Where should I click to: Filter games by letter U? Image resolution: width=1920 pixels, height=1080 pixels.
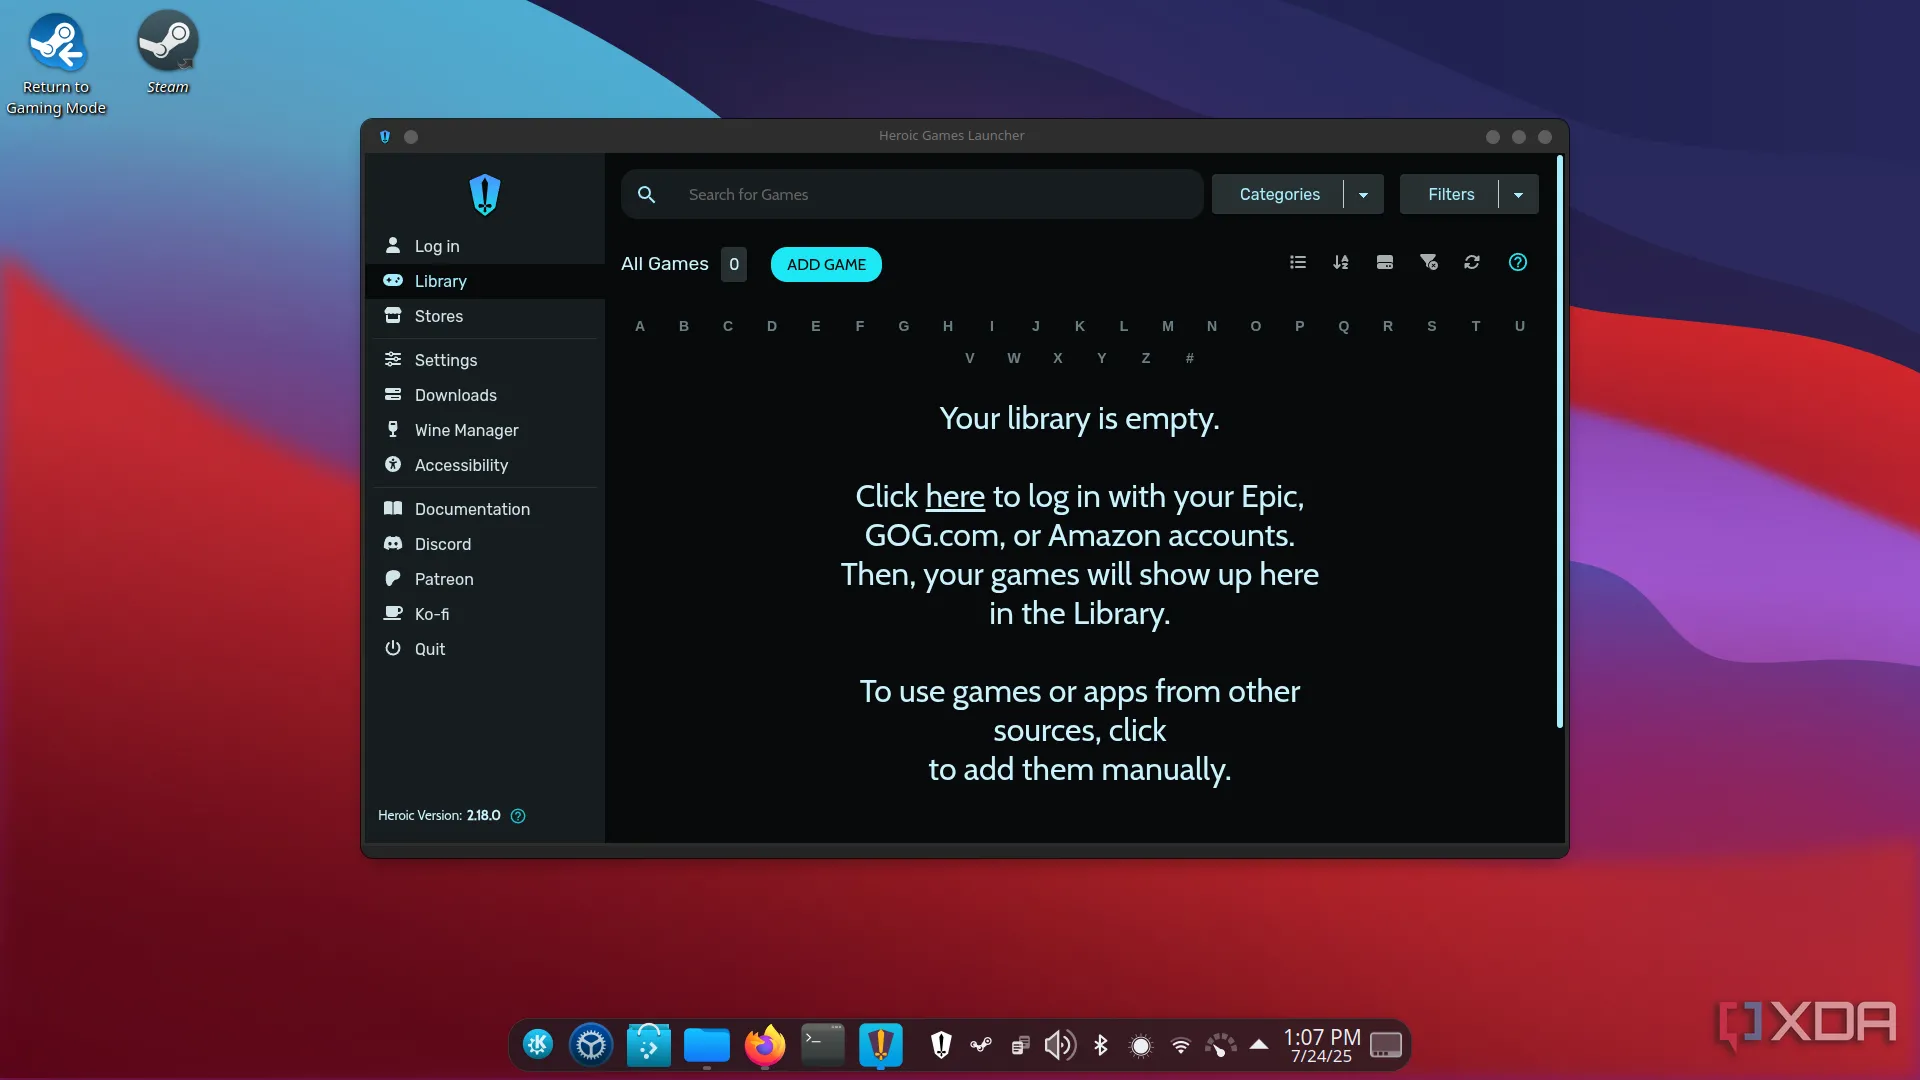pyautogui.click(x=1520, y=326)
